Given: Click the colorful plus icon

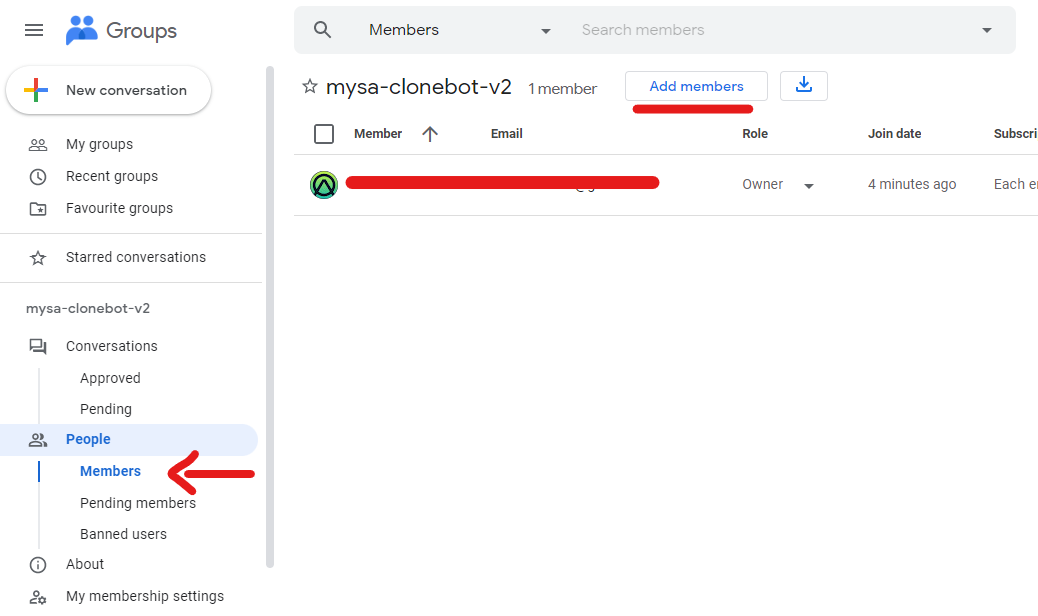Looking at the screenshot, I should (x=36, y=90).
